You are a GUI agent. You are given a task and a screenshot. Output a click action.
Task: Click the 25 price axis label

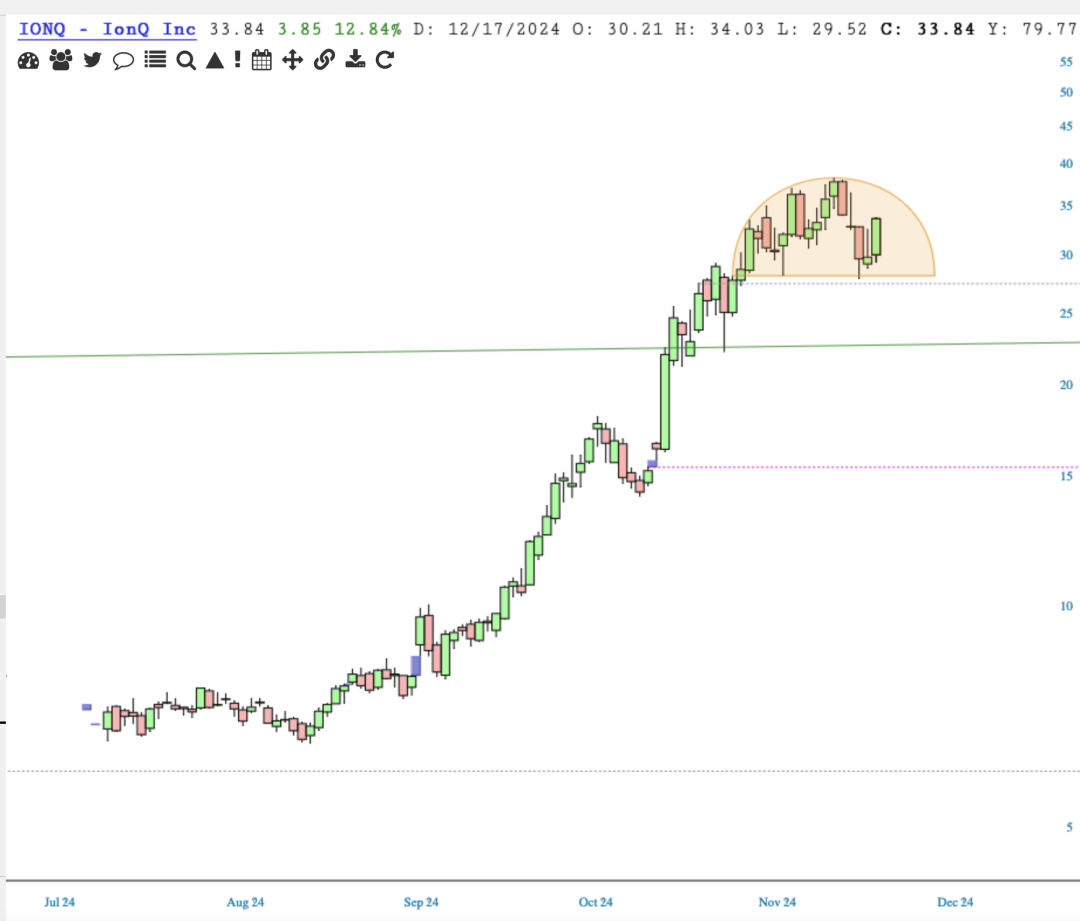pyautogui.click(x=1066, y=313)
